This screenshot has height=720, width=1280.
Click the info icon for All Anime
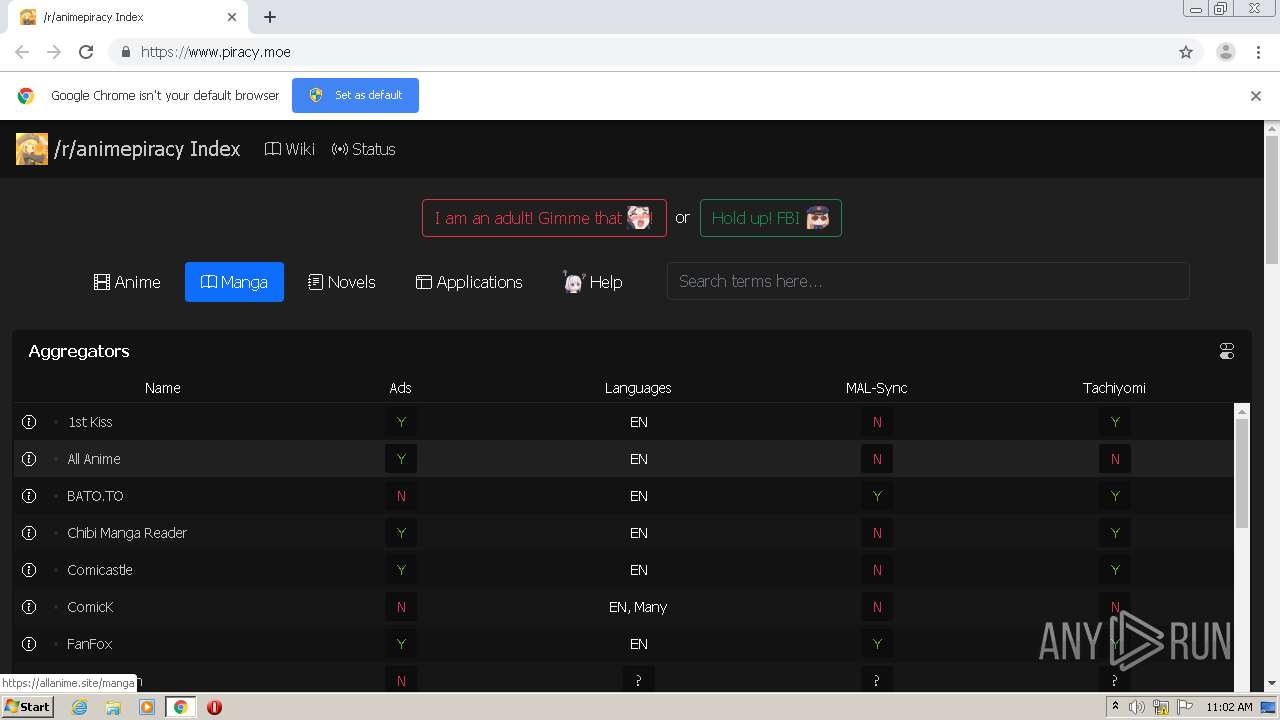tap(29, 459)
